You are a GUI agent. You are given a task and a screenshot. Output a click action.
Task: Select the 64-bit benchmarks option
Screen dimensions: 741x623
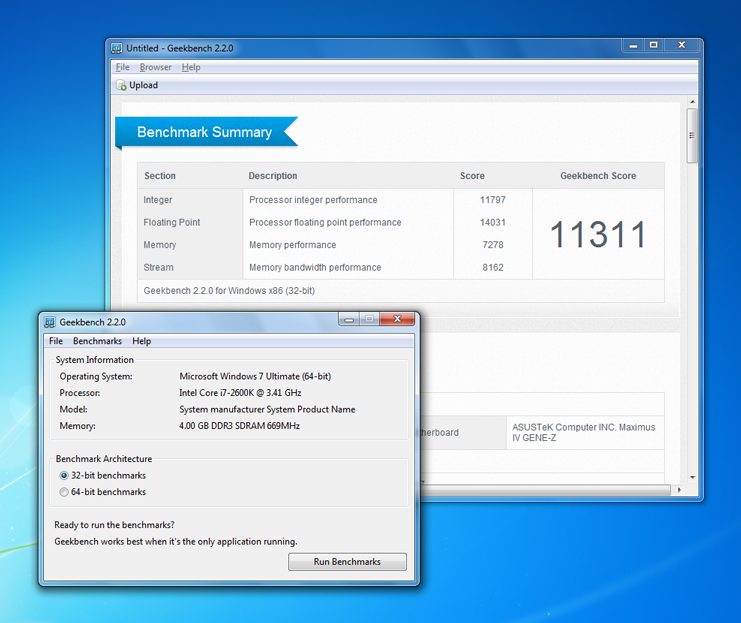[64, 492]
